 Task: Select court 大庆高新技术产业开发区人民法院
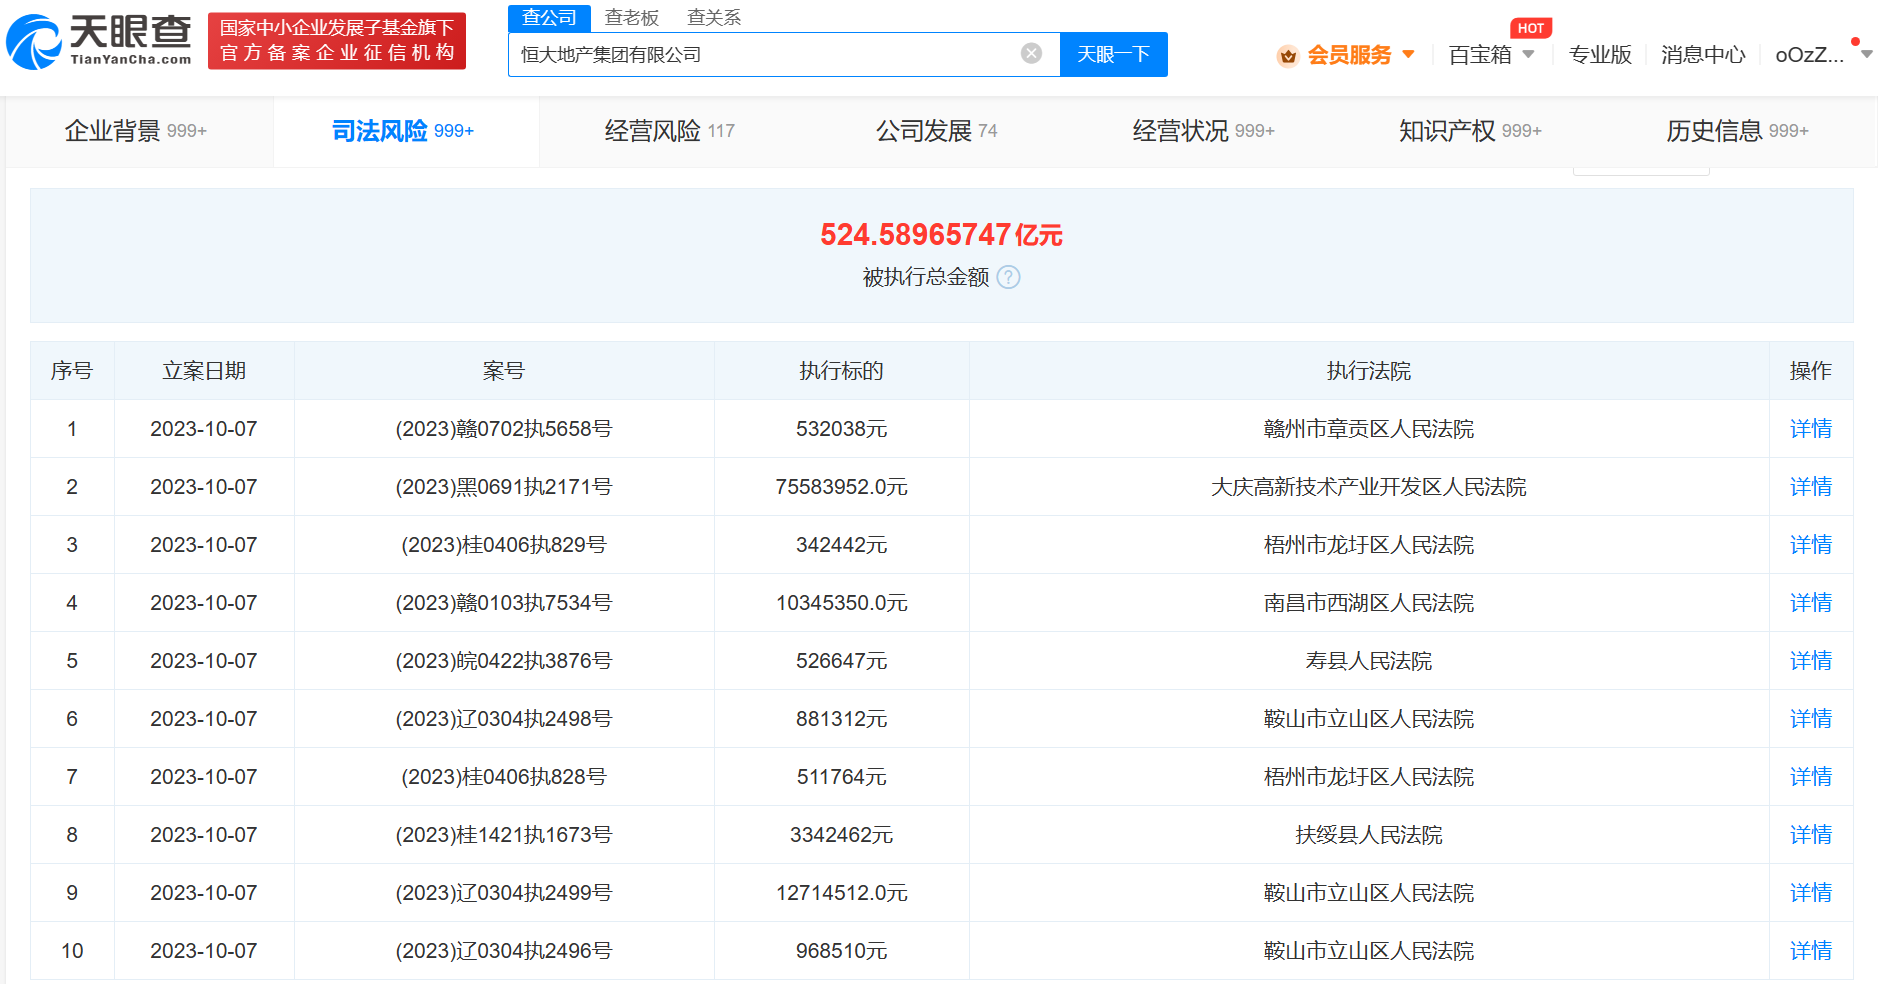[1369, 487]
